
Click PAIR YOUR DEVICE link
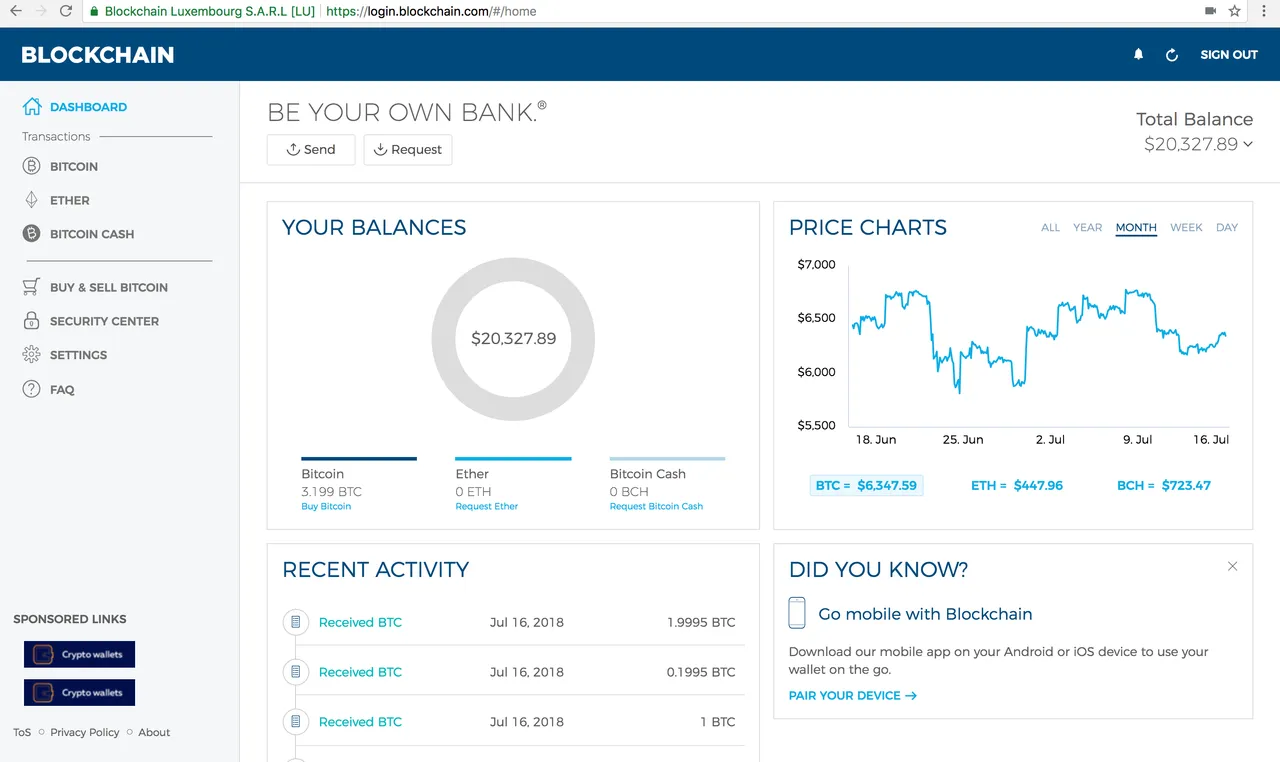tap(852, 695)
